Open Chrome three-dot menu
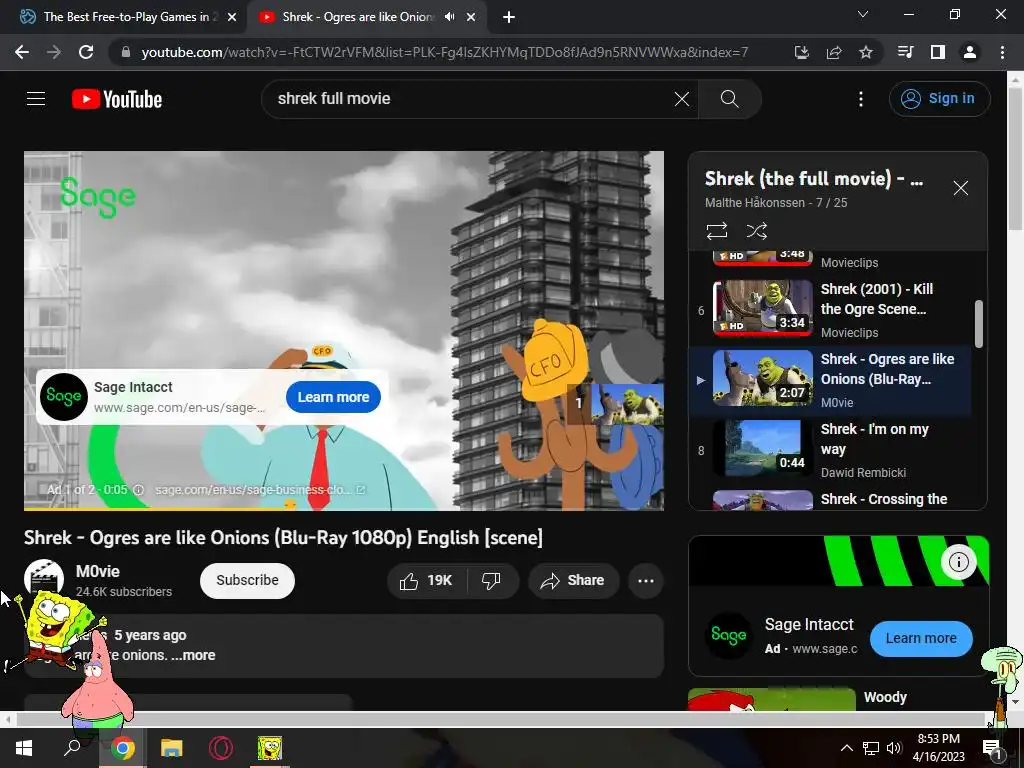 tap(1002, 52)
